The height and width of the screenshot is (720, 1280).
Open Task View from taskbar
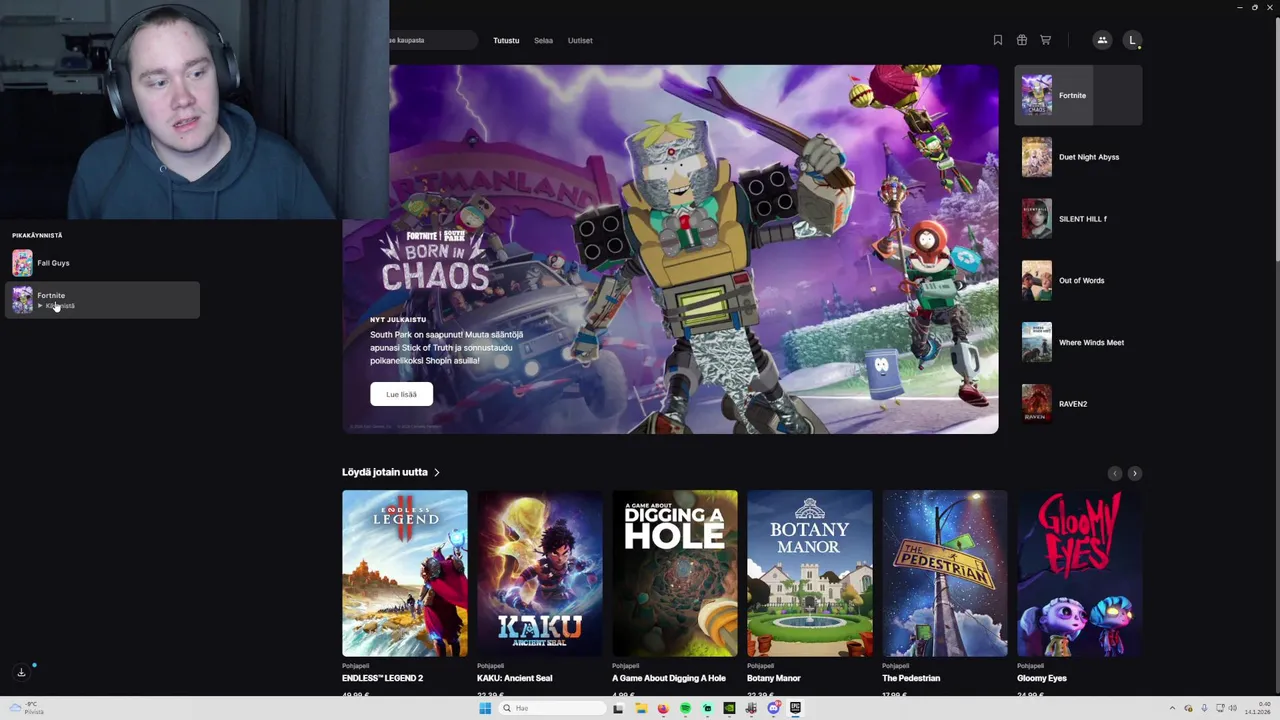(618, 708)
